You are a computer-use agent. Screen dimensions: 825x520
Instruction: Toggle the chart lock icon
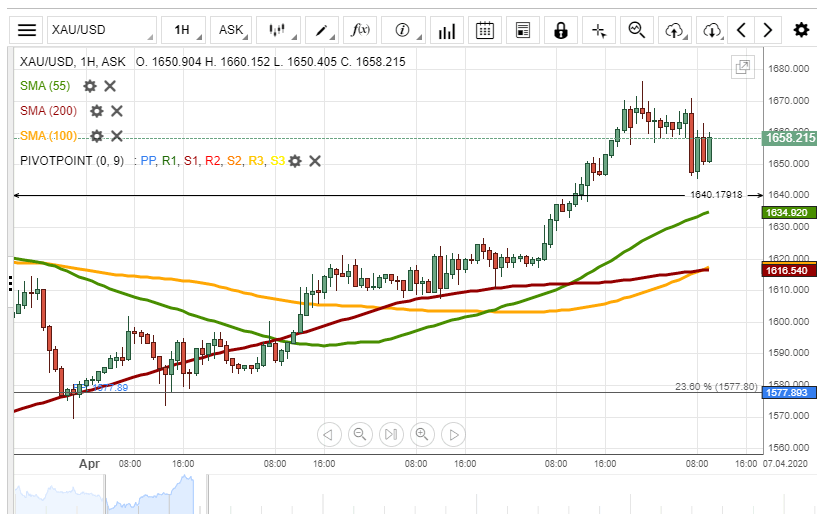tap(561, 30)
